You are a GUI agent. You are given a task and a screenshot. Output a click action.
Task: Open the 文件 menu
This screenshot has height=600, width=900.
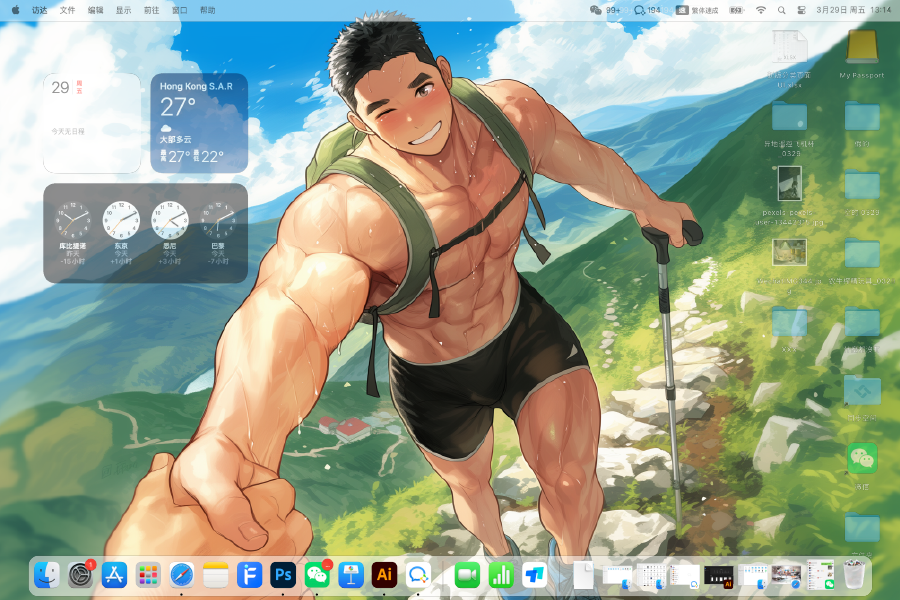pyautogui.click(x=67, y=9)
